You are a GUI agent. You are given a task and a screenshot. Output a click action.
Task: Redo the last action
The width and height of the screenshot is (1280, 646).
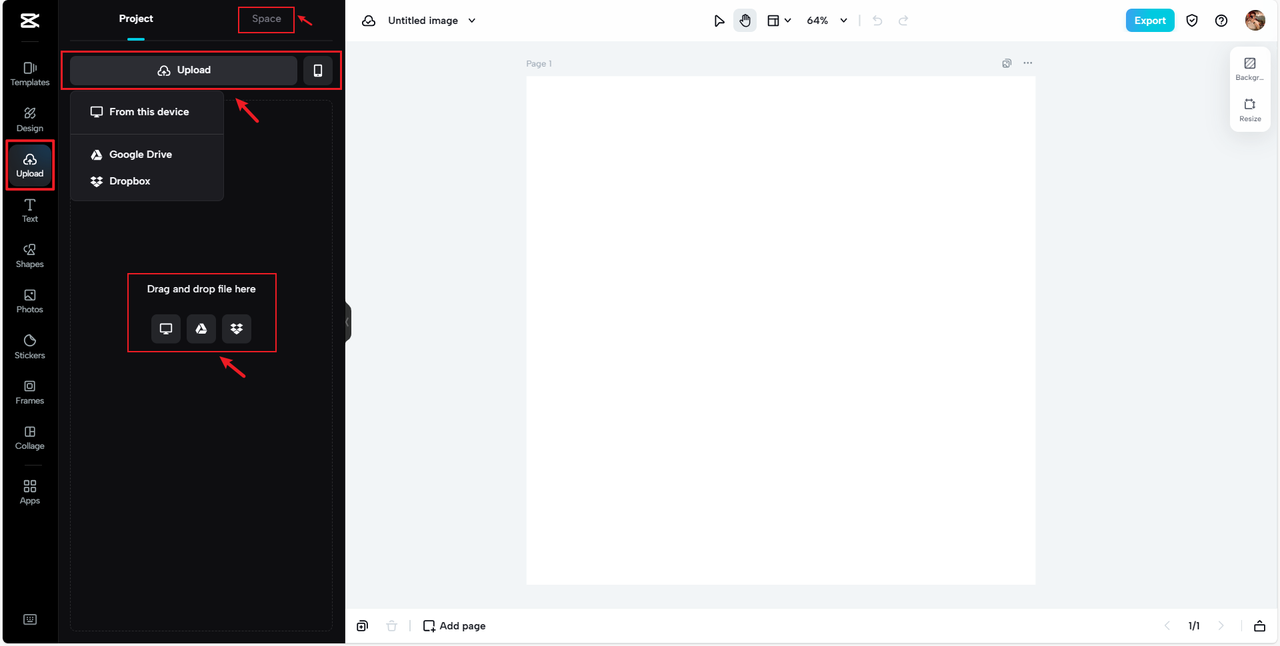point(903,20)
